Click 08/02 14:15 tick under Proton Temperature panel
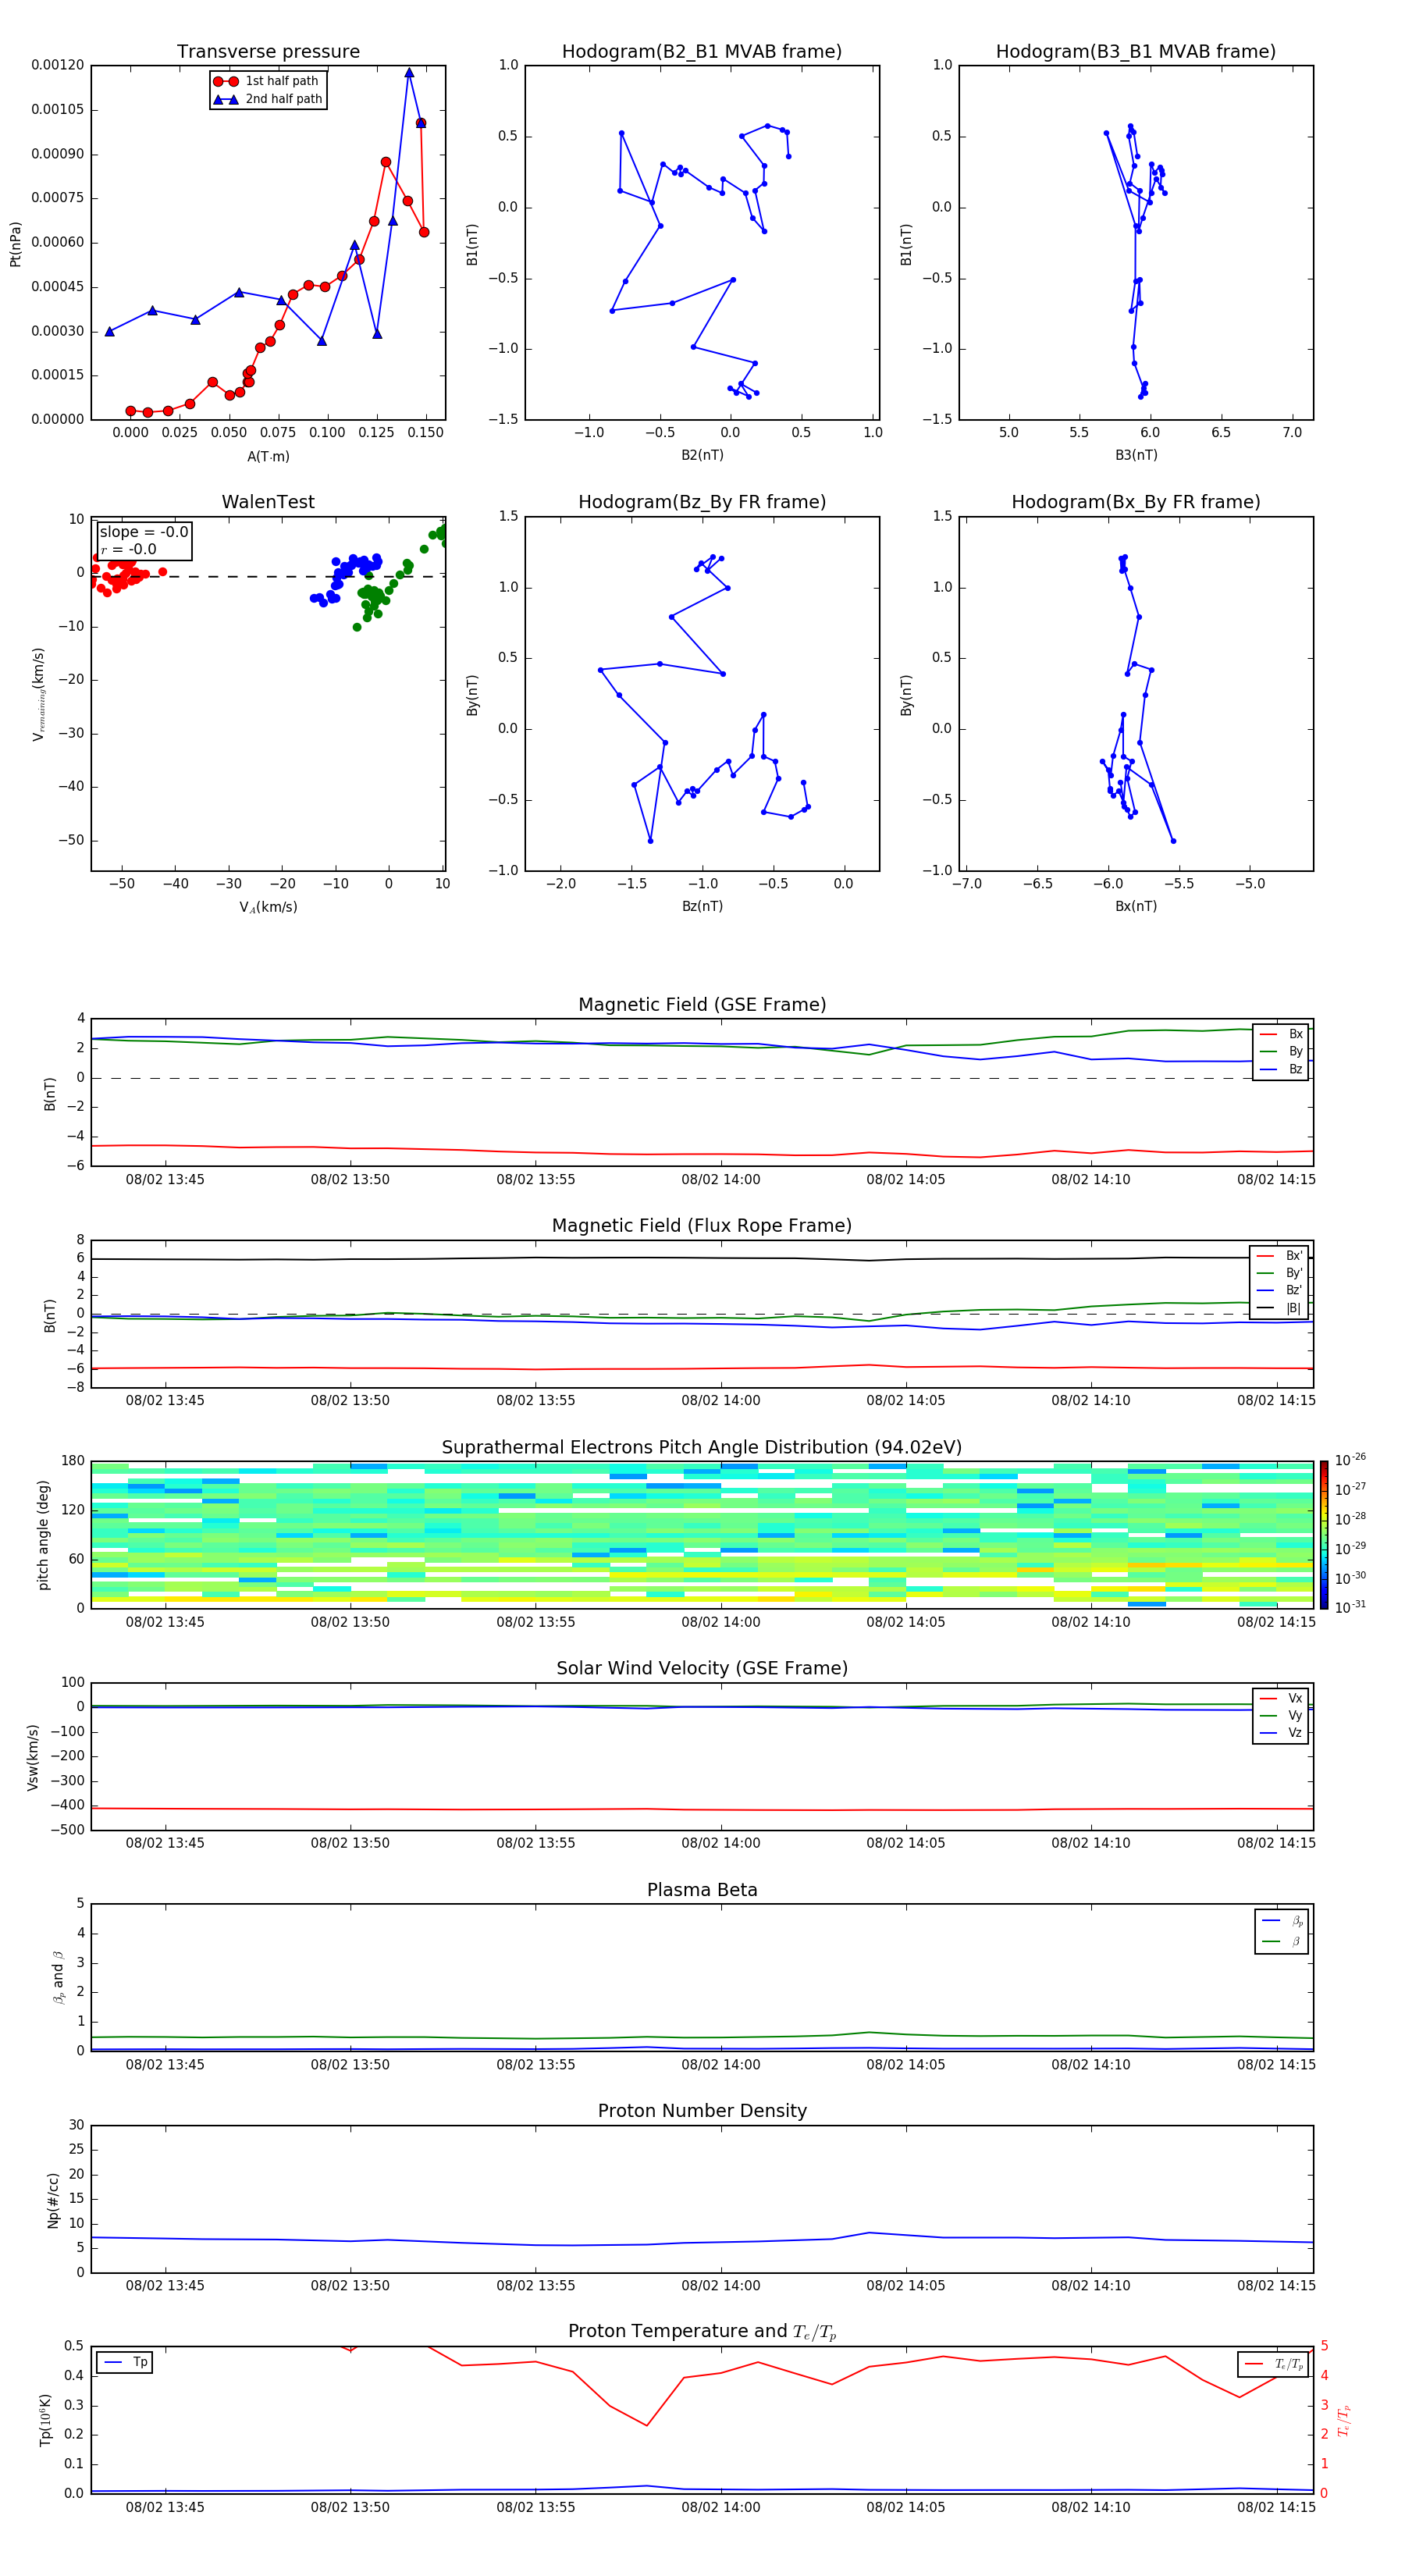The width and height of the screenshot is (1405, 2576). (x=1276, y=2507)
